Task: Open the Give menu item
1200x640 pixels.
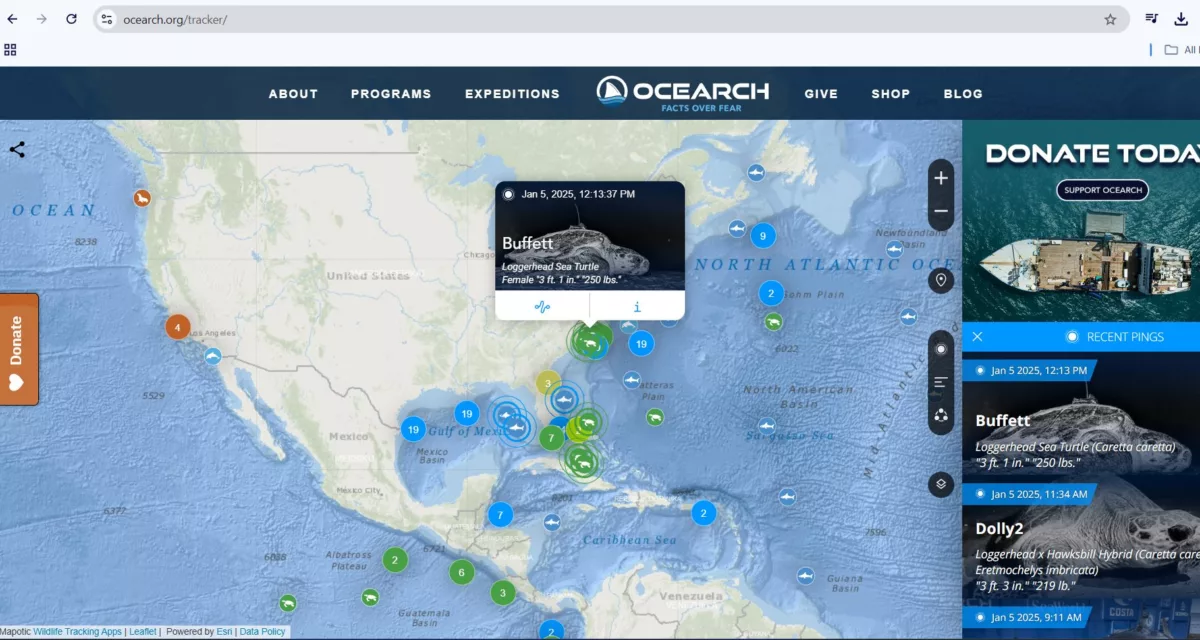Action: pyautogui.click(x=821, y=94)
